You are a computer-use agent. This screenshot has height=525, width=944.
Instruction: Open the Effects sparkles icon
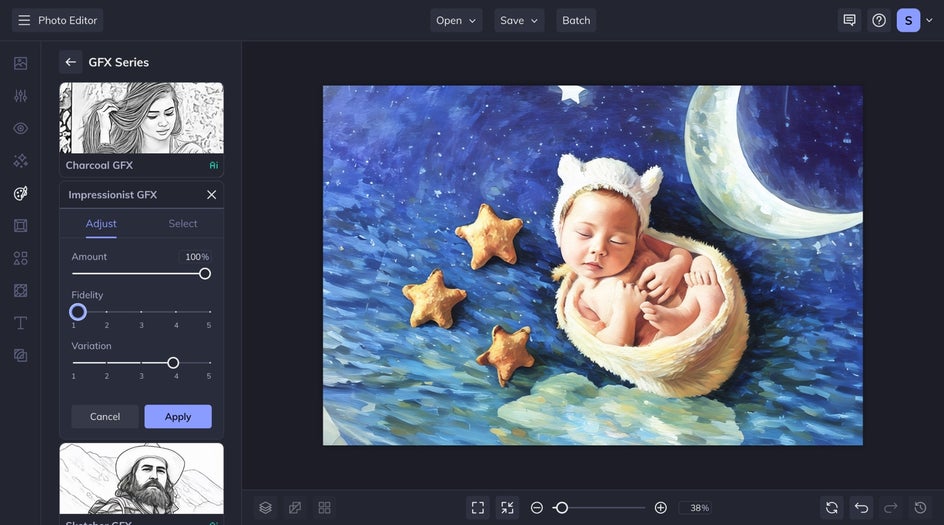[x=20, y=161]
